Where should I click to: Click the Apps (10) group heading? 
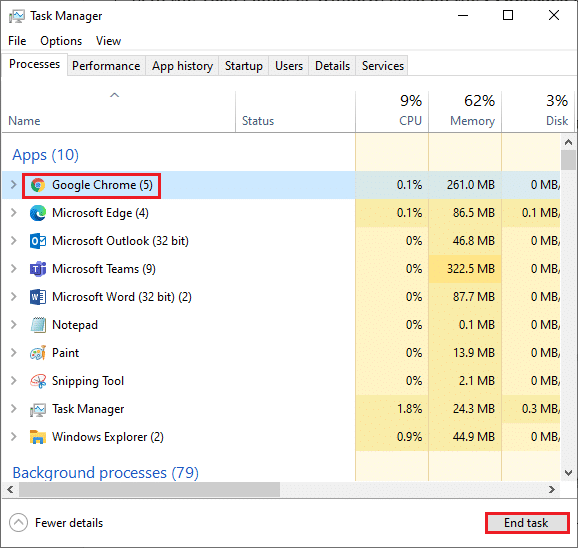[46, 155]
